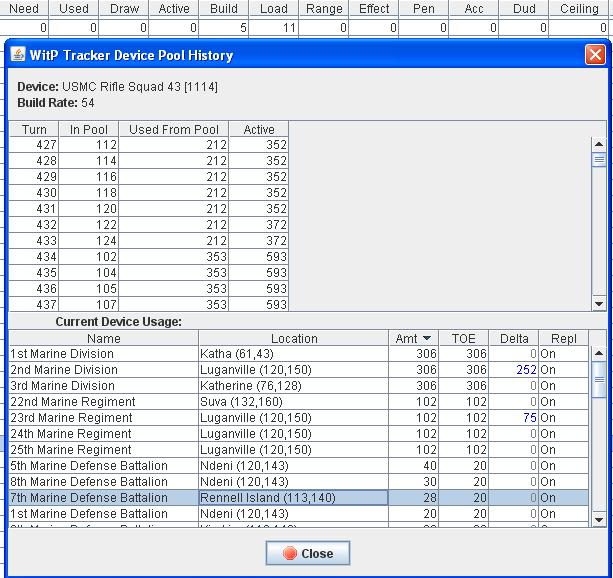Select the 24th Marine Regiment row
The image size is (613, 578).
pyautogui.click(x=299, y=434)
